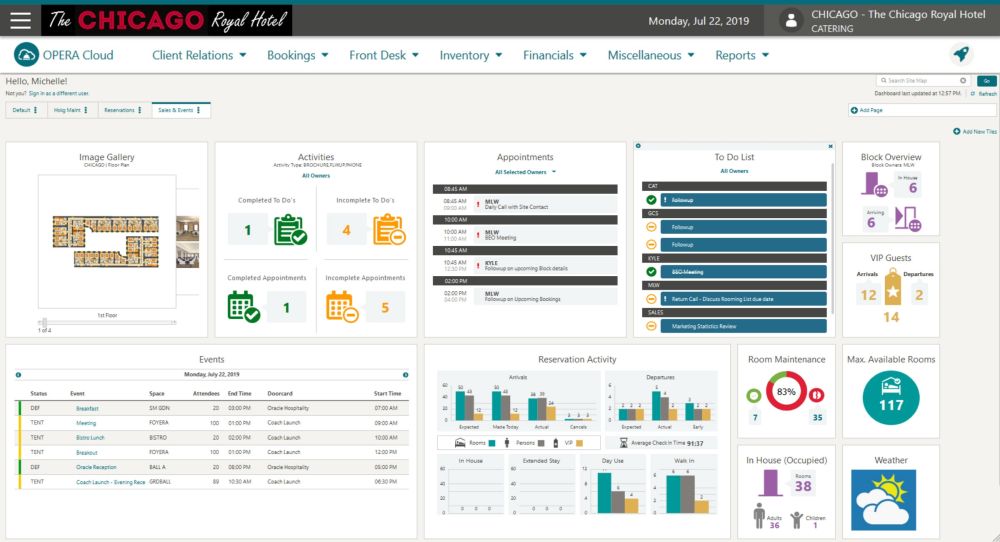The width and height of the screenshot is (1000, 542).
Task: Click in the Search Site Map field
Action: (921, 80)
